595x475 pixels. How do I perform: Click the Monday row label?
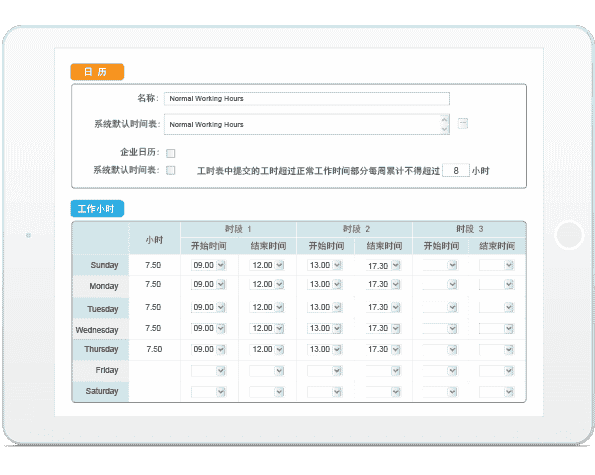tap(104, 286)
